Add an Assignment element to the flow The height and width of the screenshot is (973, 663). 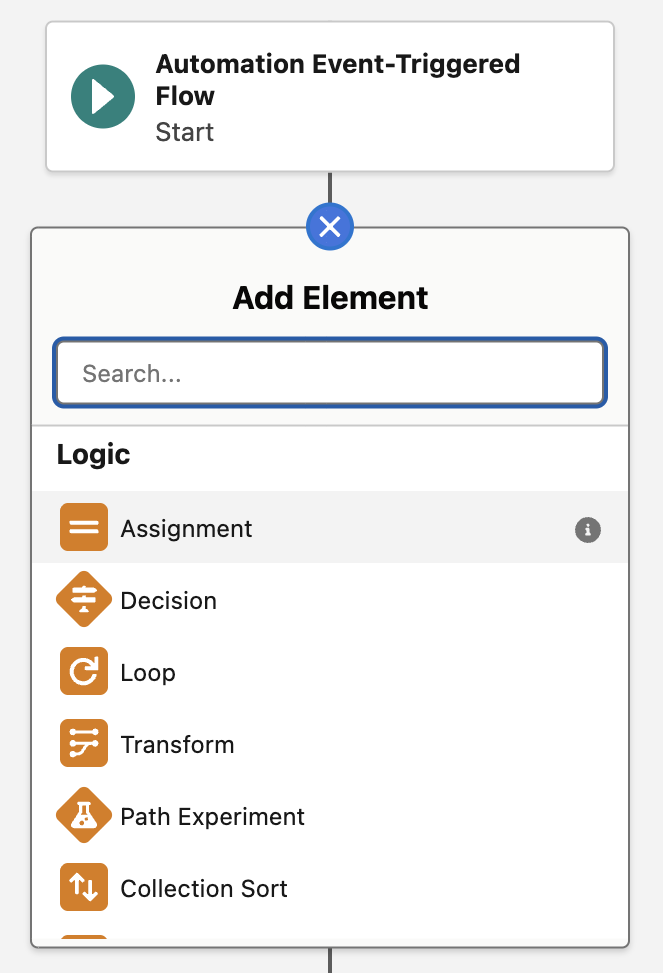tap(185, 528)
